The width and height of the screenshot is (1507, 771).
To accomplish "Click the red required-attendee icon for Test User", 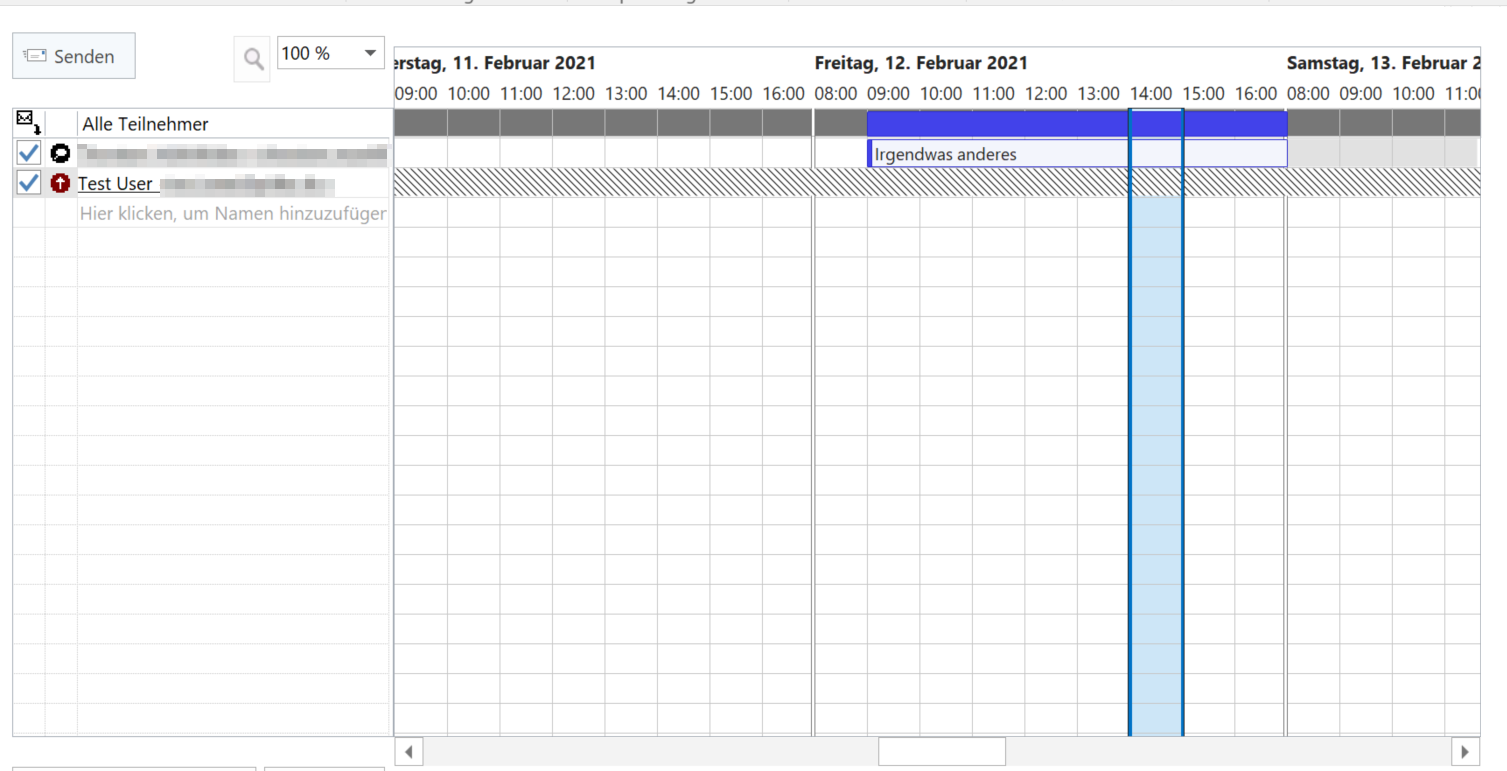I will 60,183.
